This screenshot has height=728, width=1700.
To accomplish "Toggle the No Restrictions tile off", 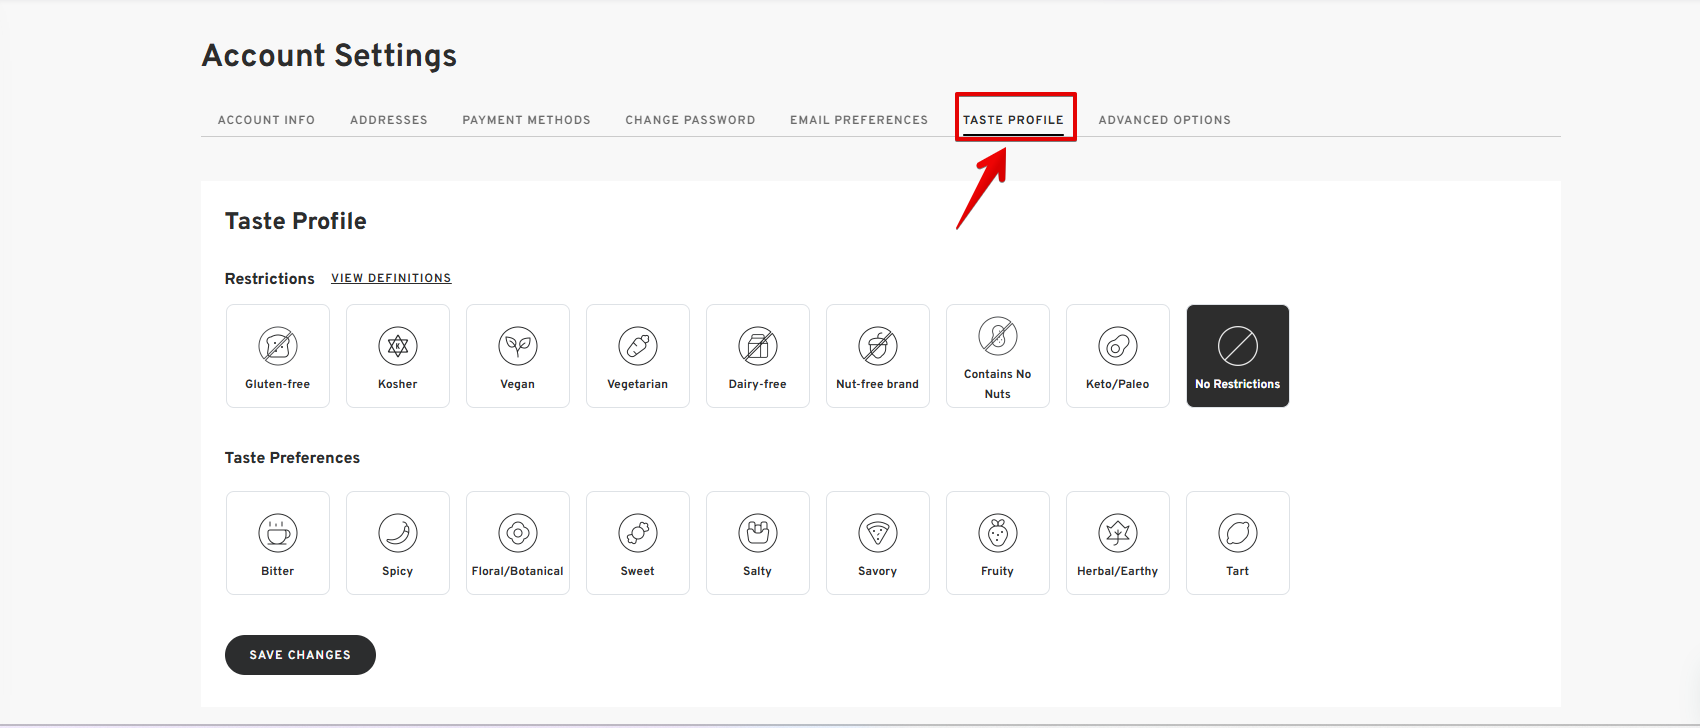I will click(x=1237, y=356).
